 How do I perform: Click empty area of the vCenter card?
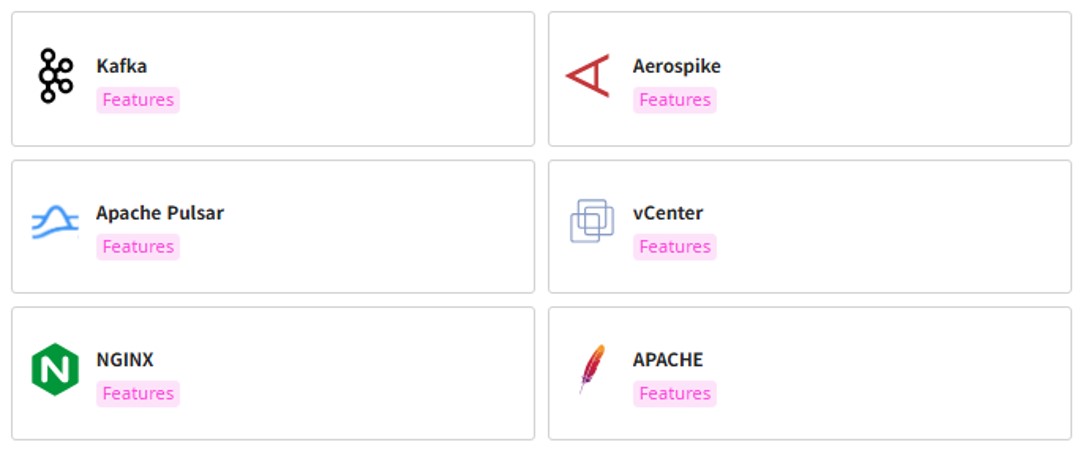(895, 226)
